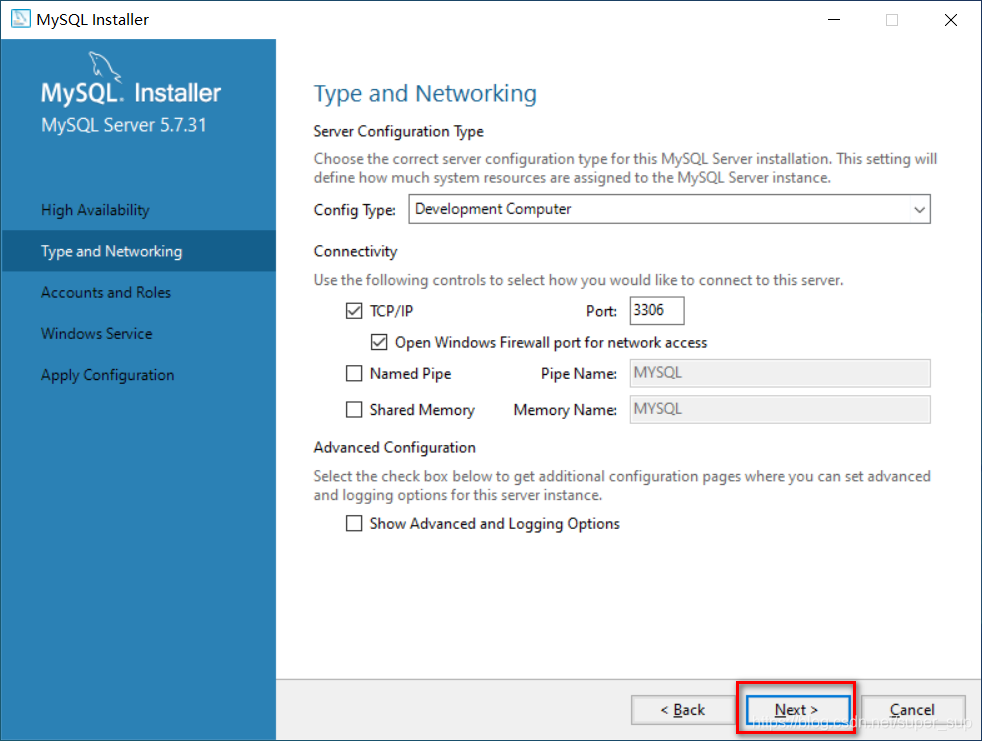Click the MySQL dolphin logo
Screen dimensions: 982x741
104,66
